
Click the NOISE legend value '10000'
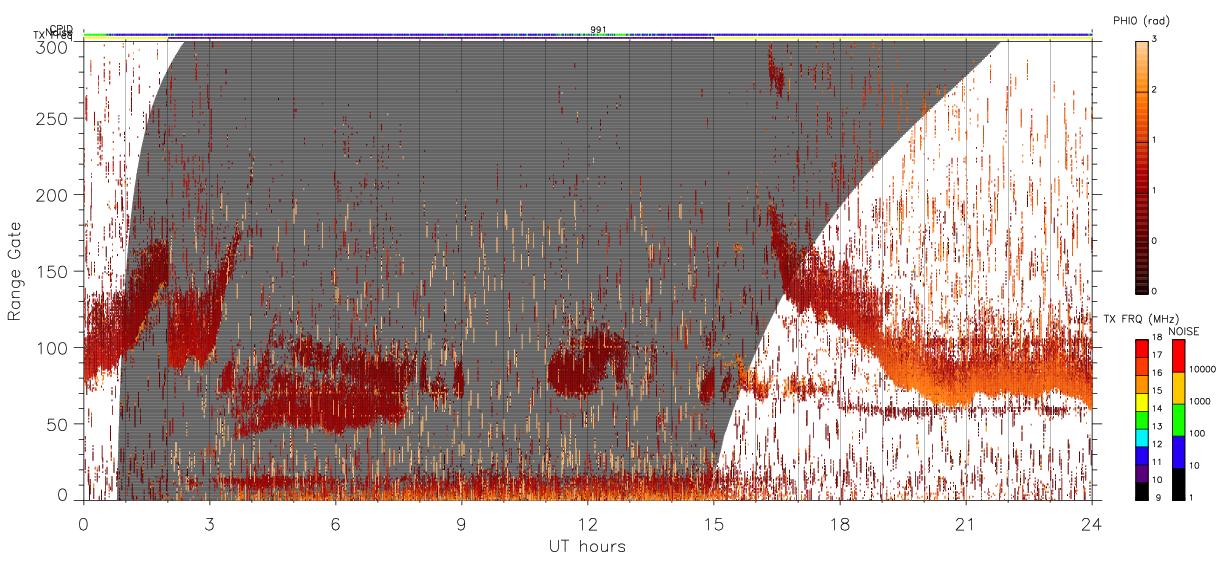coord(1202,369)
